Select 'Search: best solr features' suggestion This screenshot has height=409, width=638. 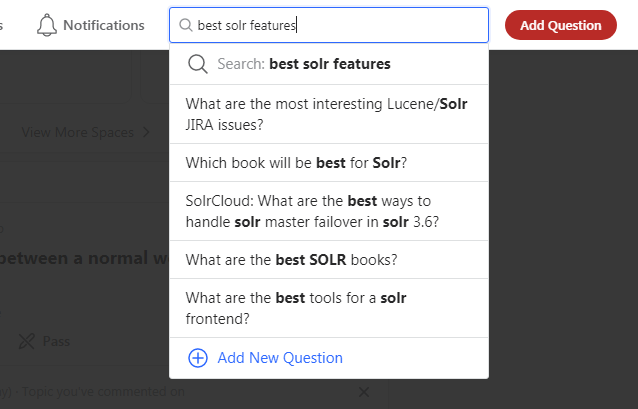tap(329, 64)
